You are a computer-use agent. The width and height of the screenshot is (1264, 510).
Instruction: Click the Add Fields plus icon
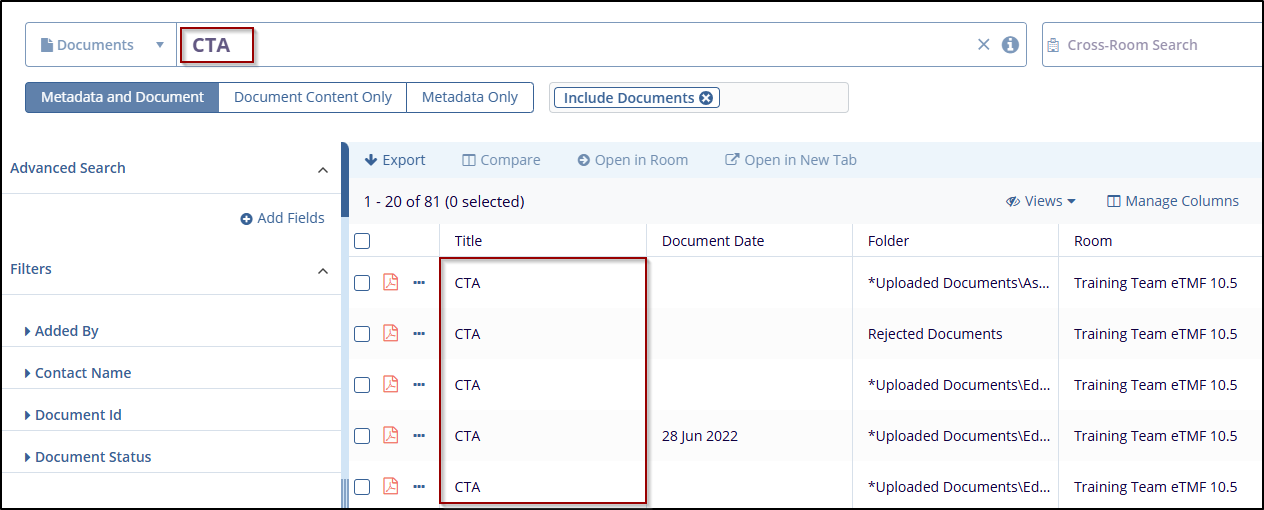coord(246,219)
